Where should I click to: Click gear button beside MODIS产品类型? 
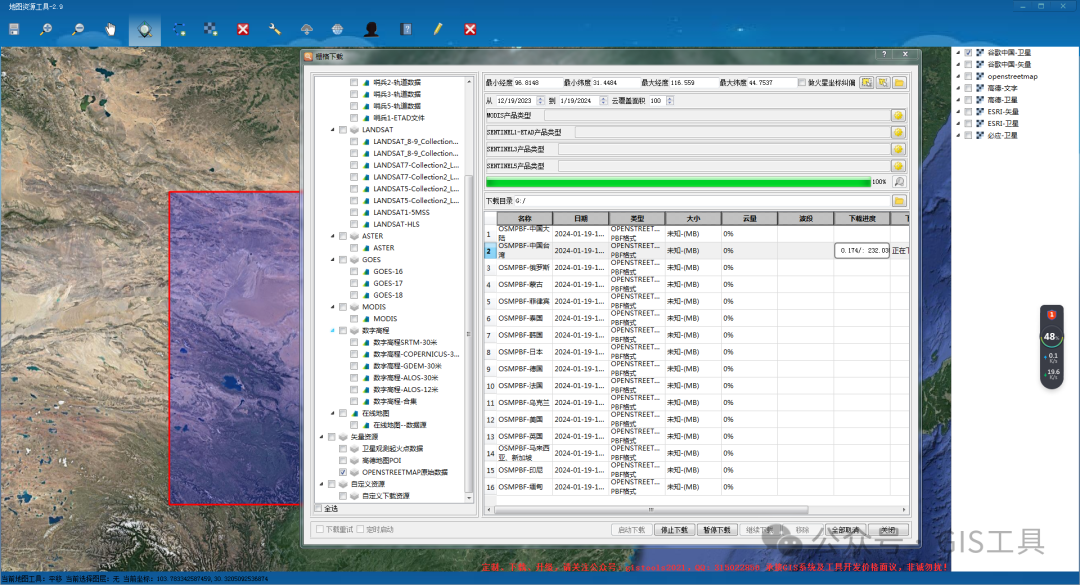[898, 116]
